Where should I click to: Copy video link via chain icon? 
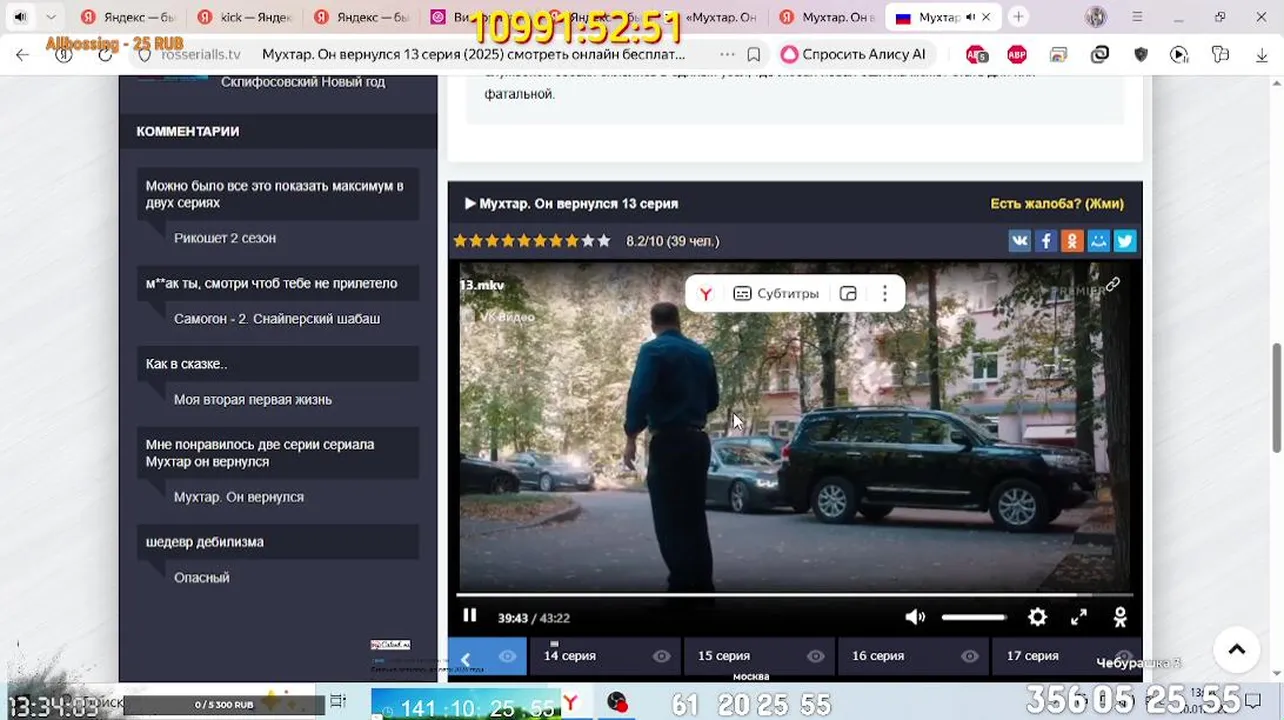click(x=1113, y=285)
